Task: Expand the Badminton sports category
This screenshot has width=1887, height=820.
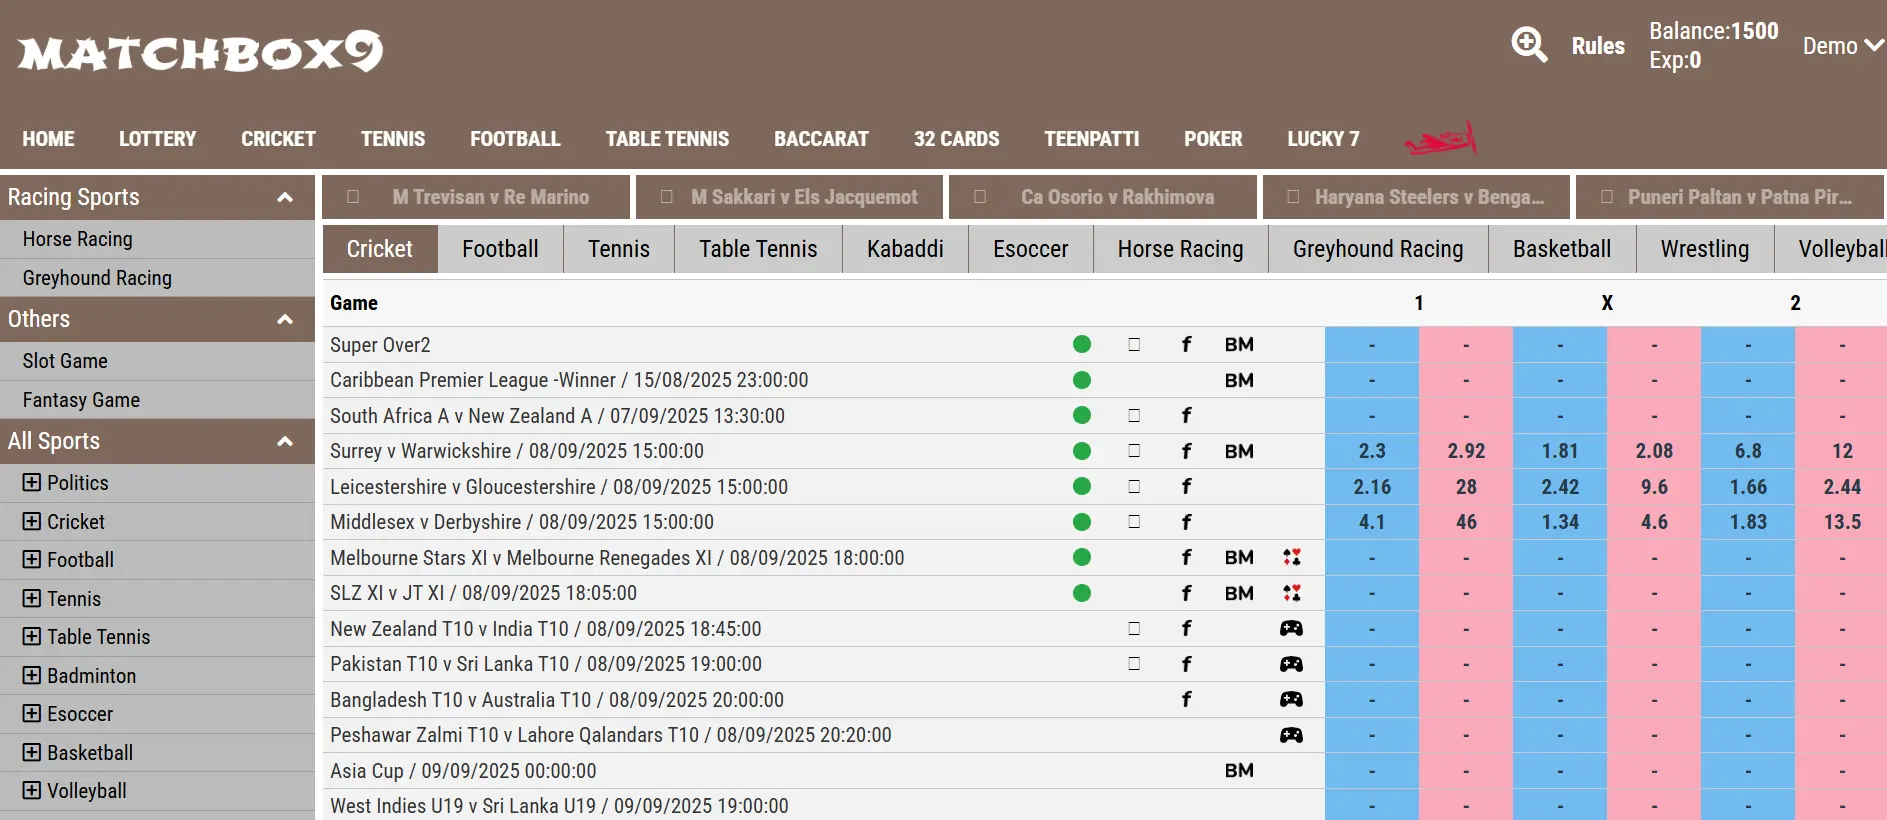Action: point(32,676)
